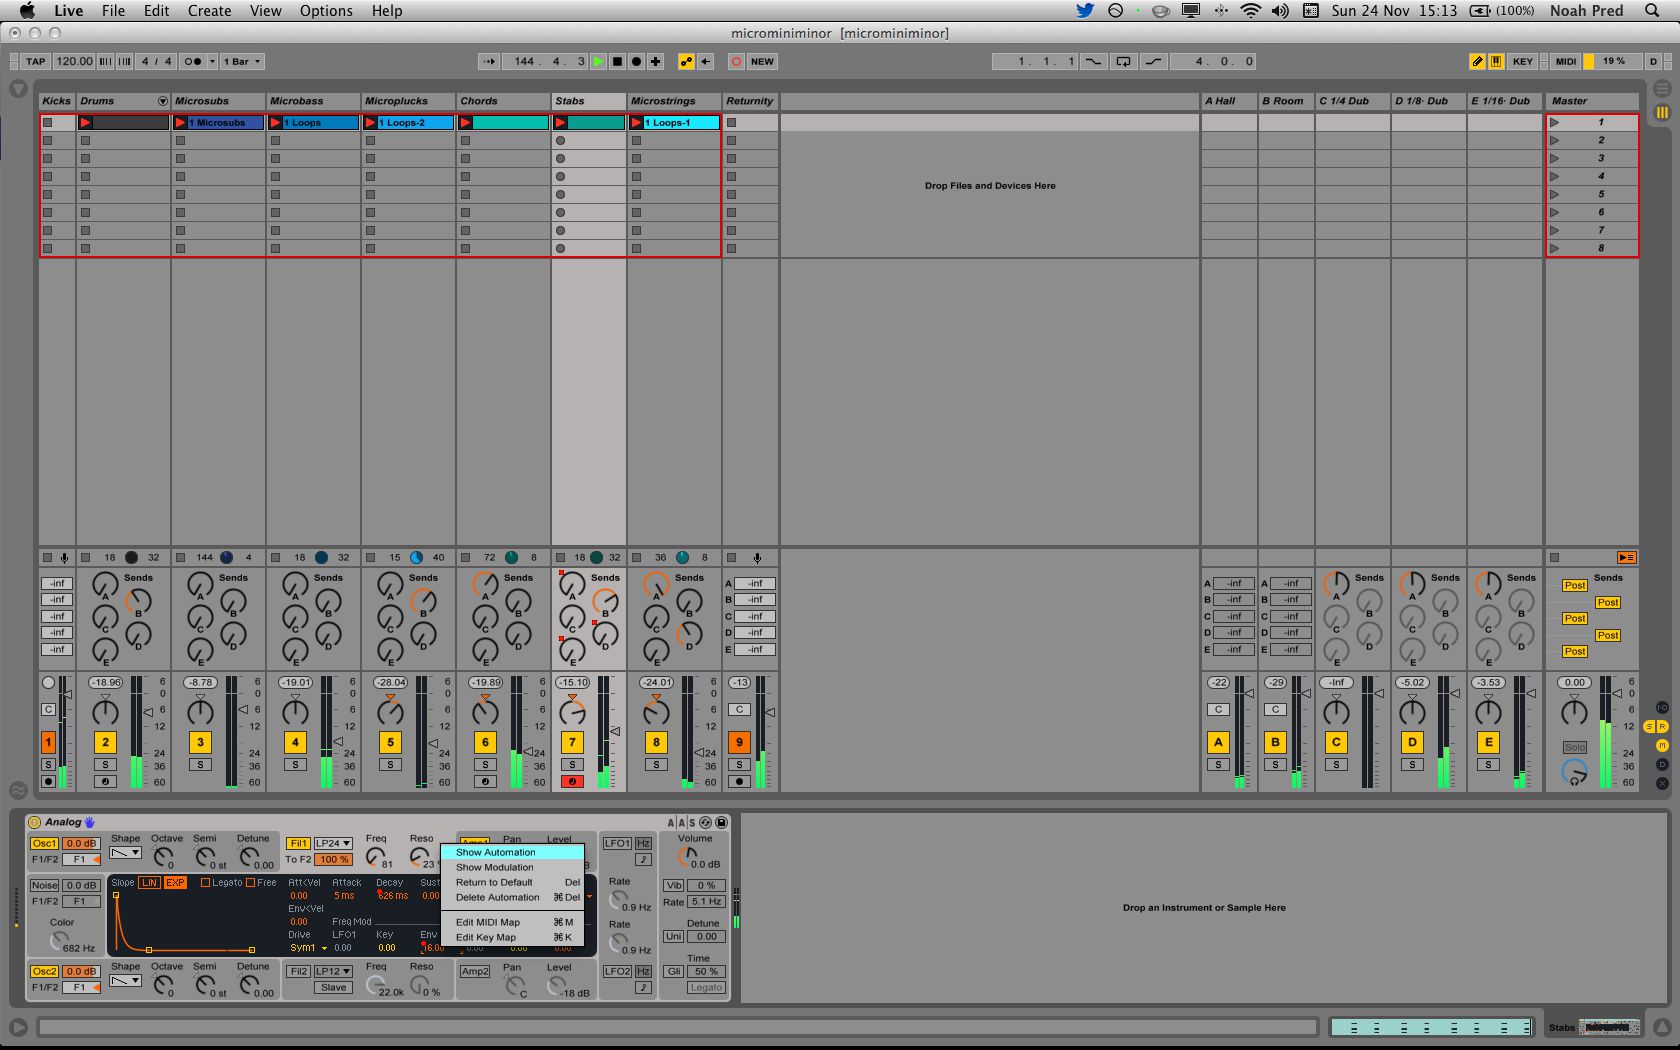Select Edit Key Map entry
Image resolution: width=1680 pixels, height=1050 pixels.
512,937
